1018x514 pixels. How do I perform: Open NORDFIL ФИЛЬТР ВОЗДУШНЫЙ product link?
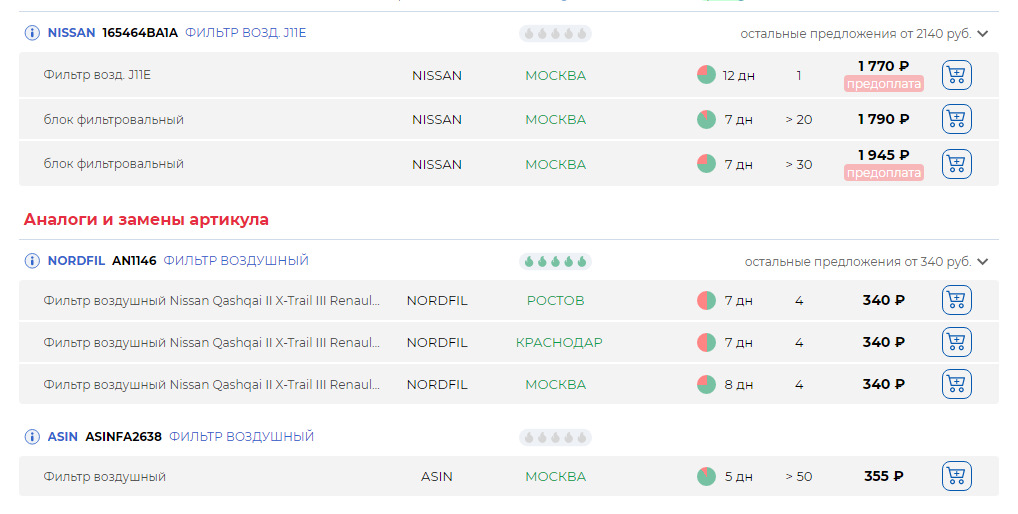click(236, 261)
